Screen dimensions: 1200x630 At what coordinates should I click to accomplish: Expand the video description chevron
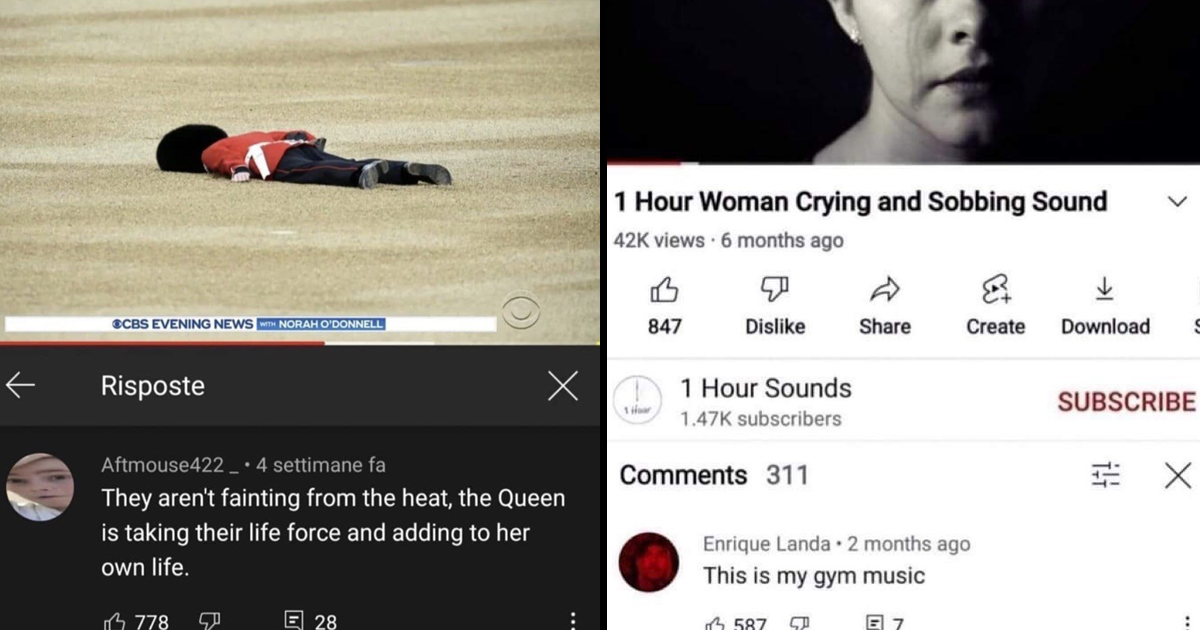point(1177,202)
